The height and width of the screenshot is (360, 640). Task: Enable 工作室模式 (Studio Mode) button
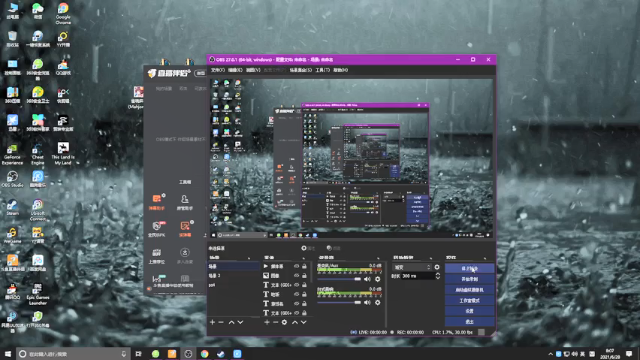point(469,300)
